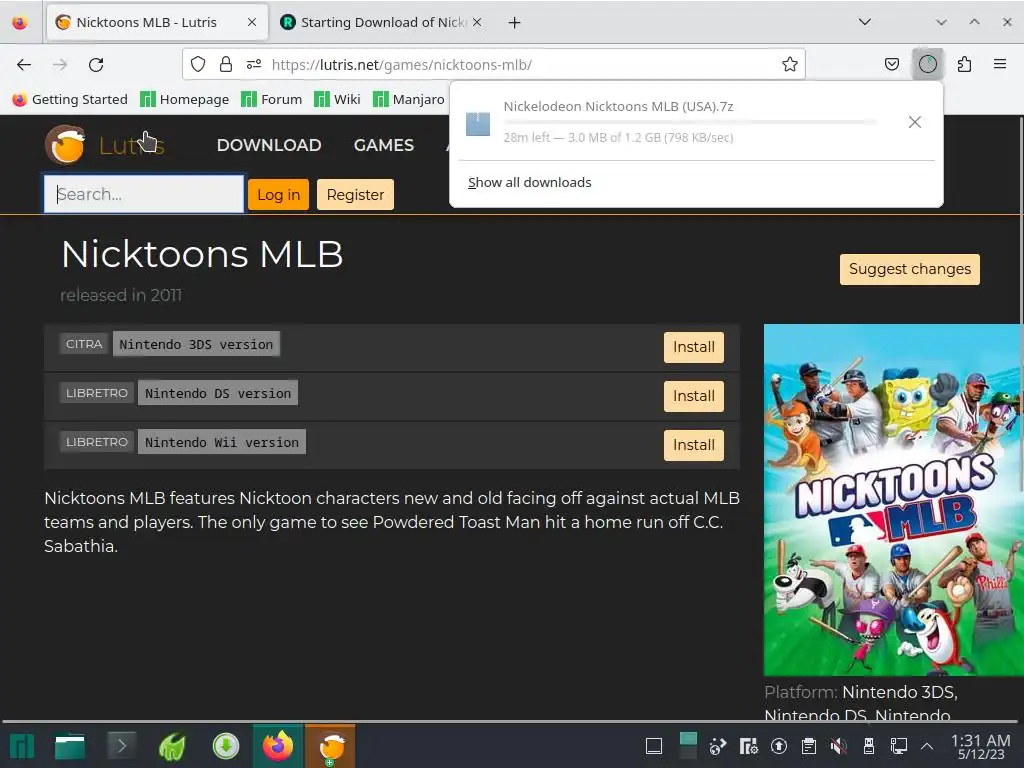This screenshot has height=768, width=1024.
Task: Click the CITRA runner tag
Action: point(84,344)
